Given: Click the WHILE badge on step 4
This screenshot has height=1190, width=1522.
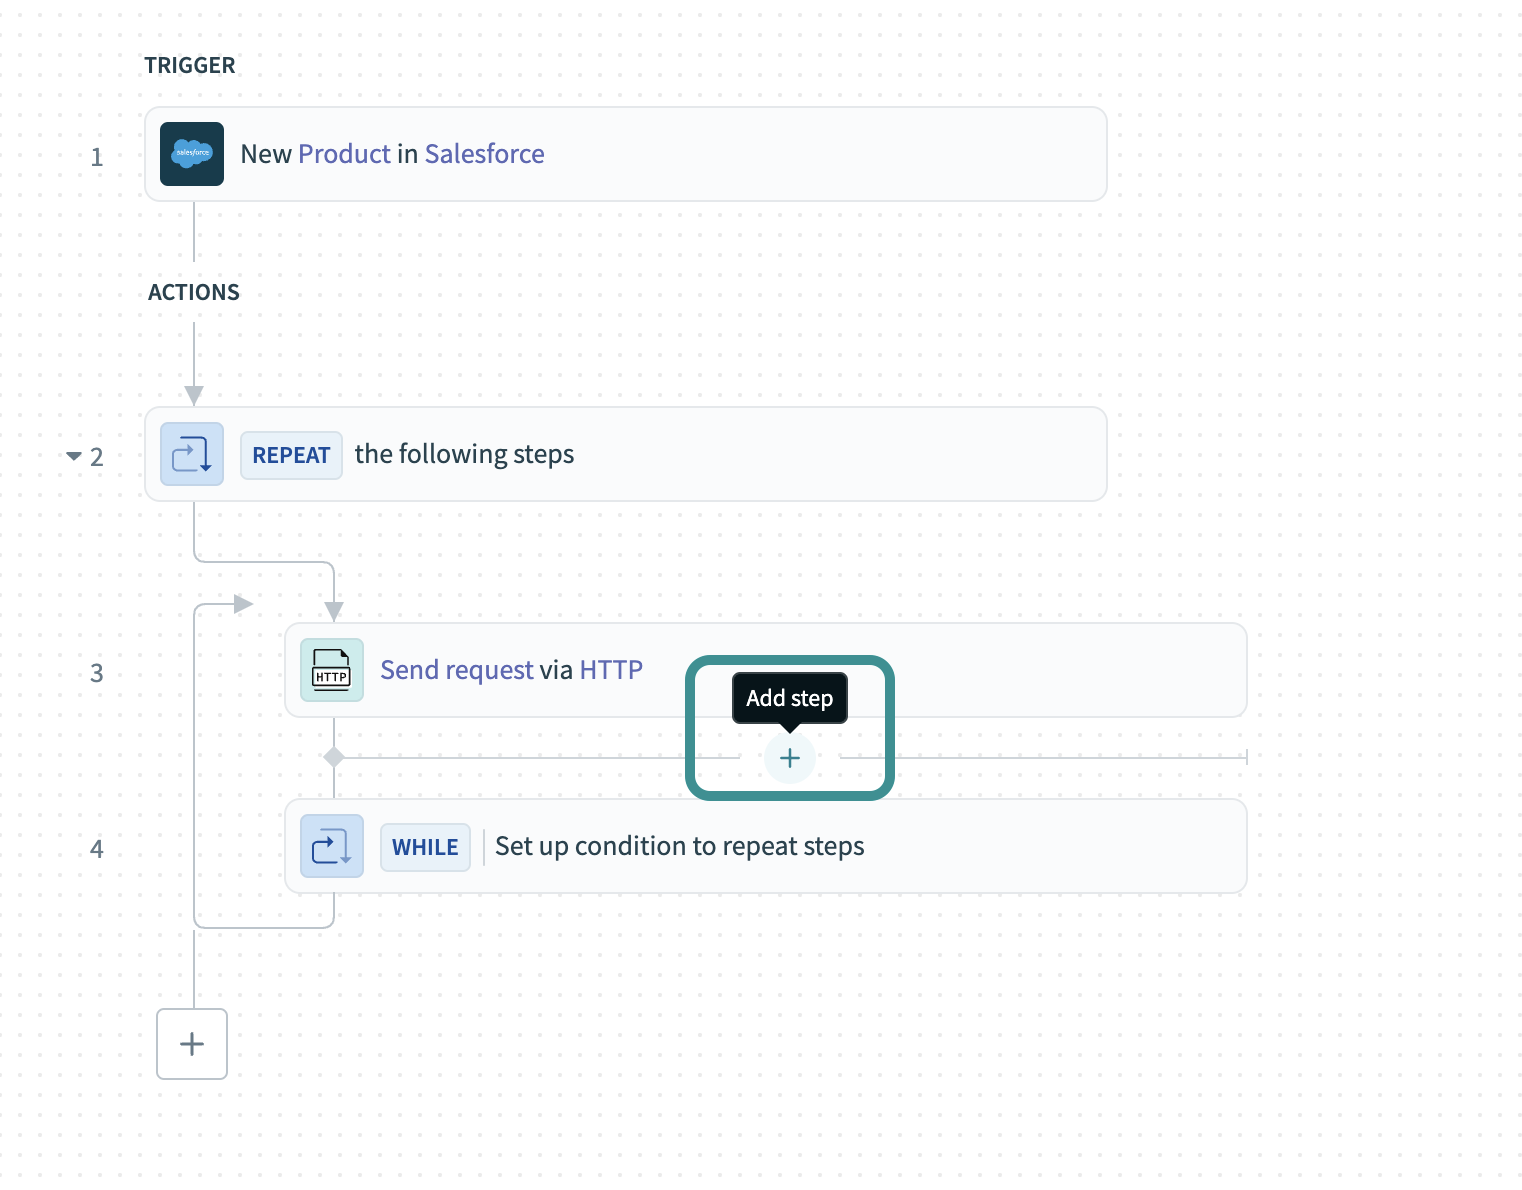Looking at the screenshot, I should 425,846.
